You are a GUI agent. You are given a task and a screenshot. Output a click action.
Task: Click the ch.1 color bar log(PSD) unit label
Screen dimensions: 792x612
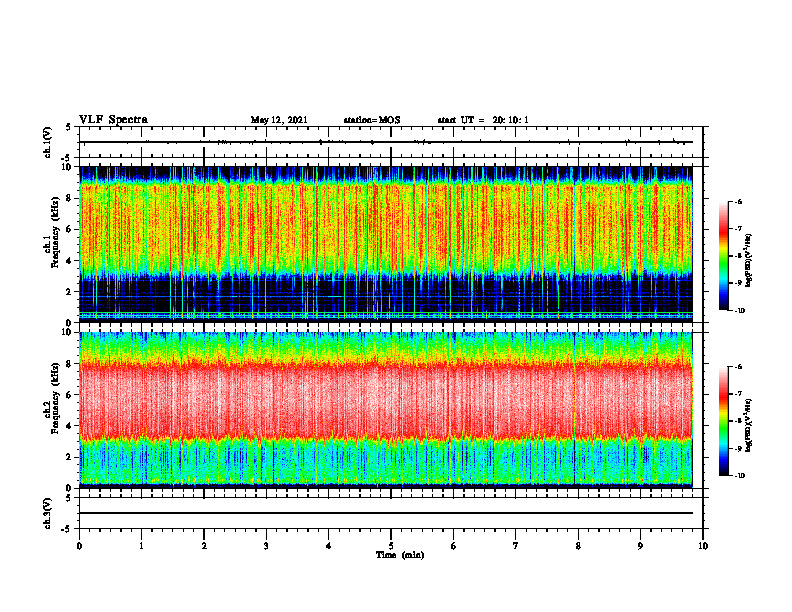point(749,260)
